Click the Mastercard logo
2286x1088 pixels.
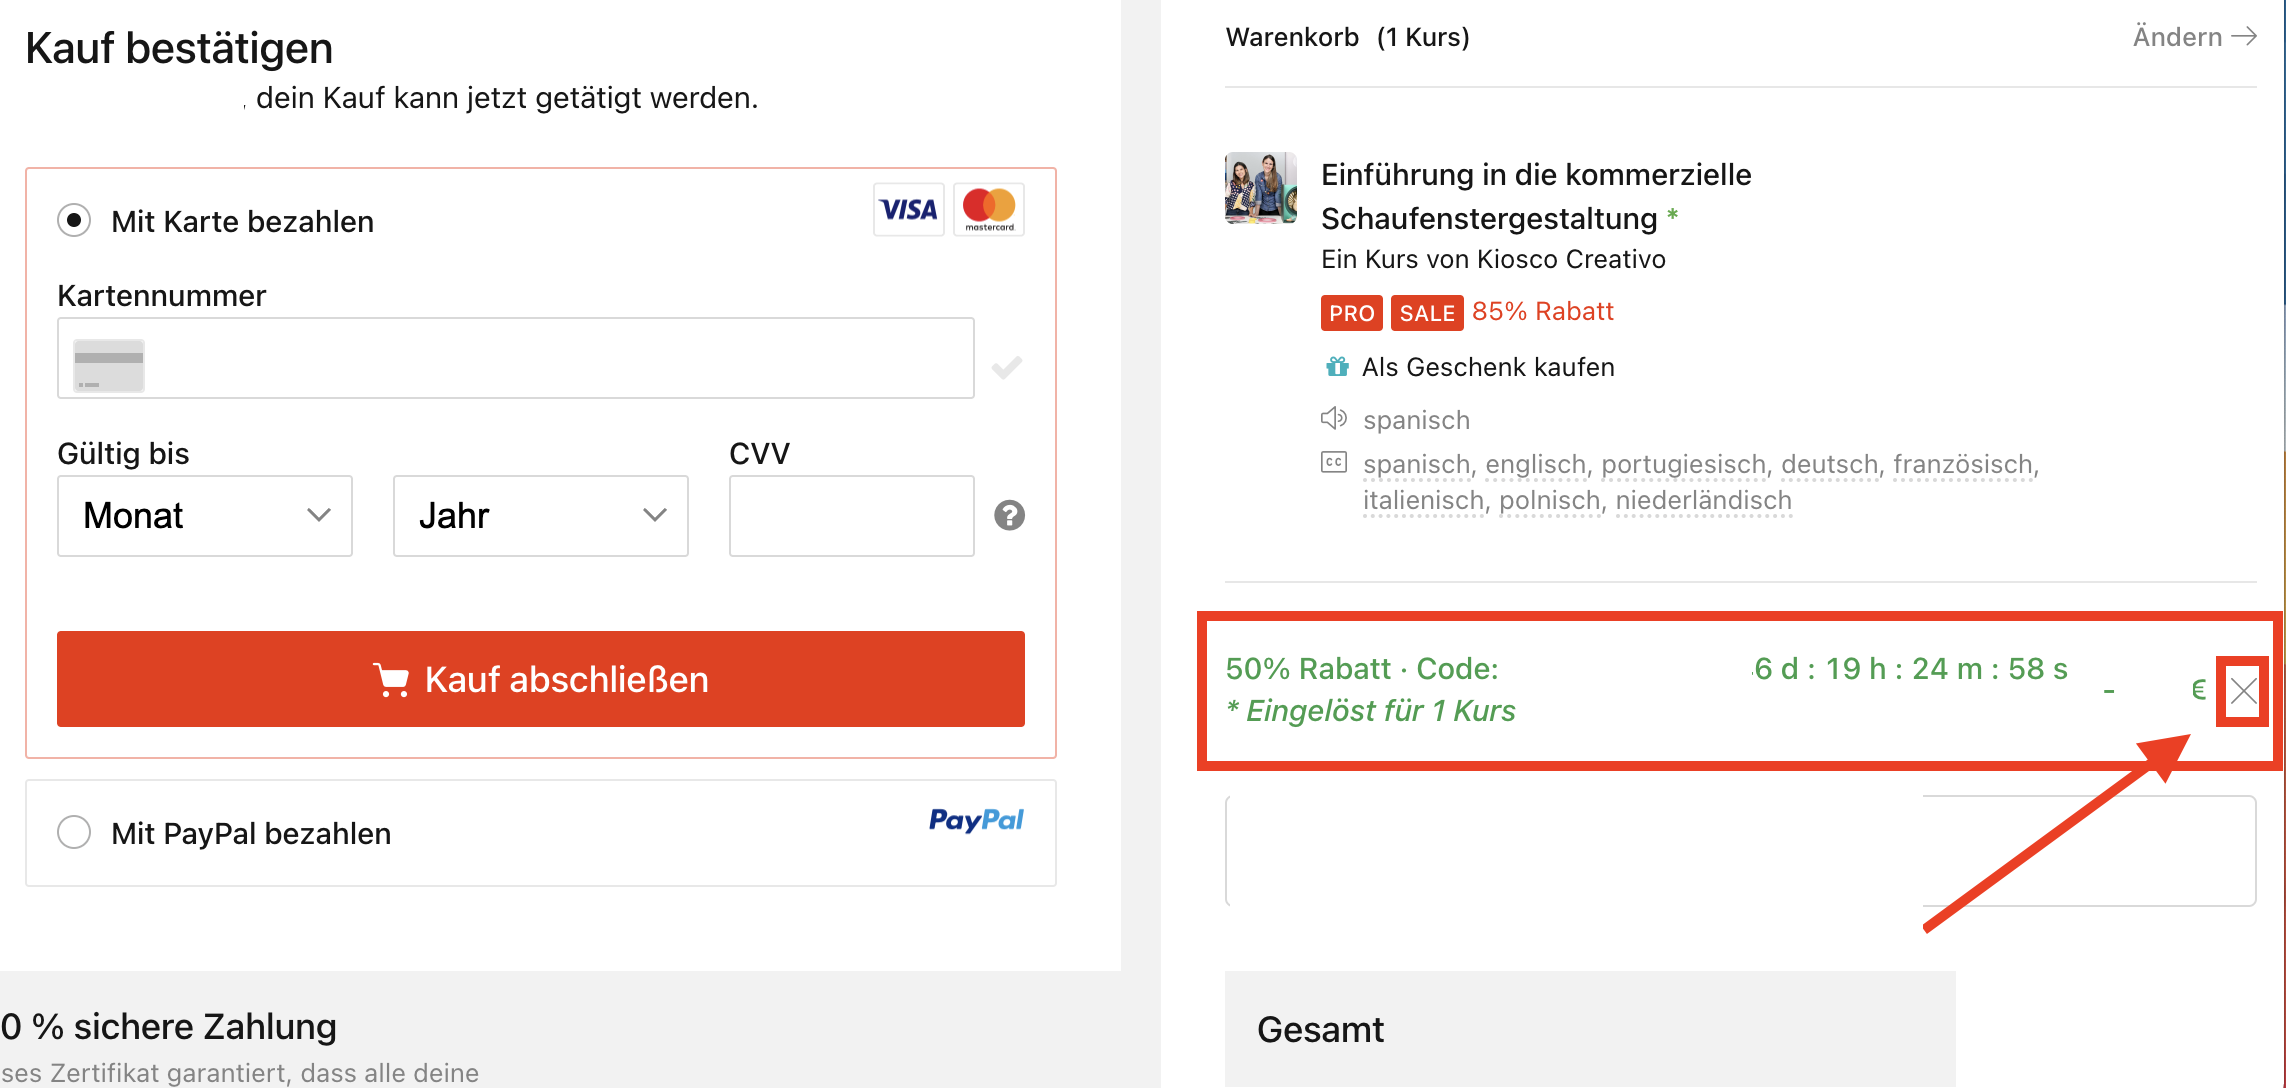pos(989,209)
